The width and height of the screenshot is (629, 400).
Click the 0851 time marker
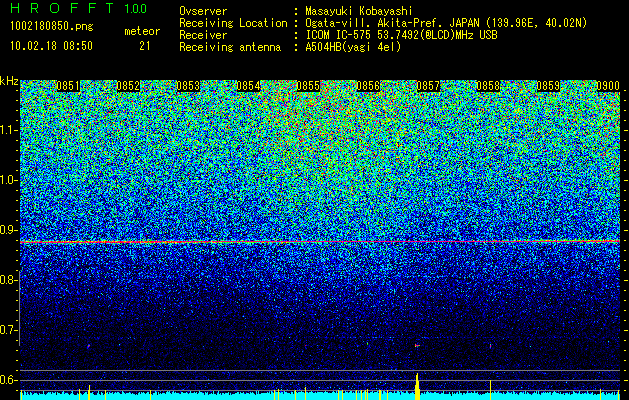[x=68, y=86]
